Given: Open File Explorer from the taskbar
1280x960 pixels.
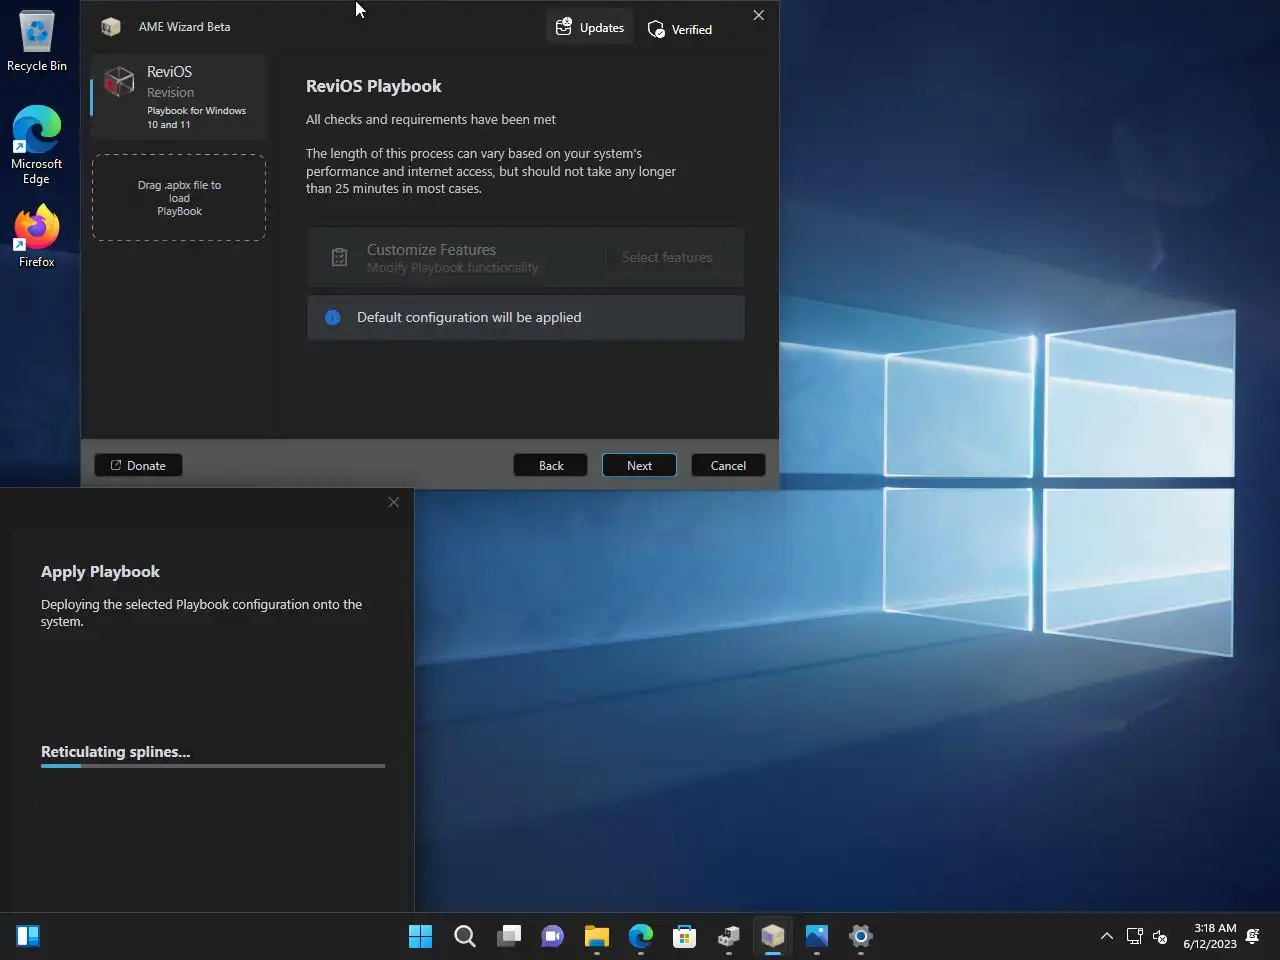Looking at the screenshot, I should click(597, 936).
